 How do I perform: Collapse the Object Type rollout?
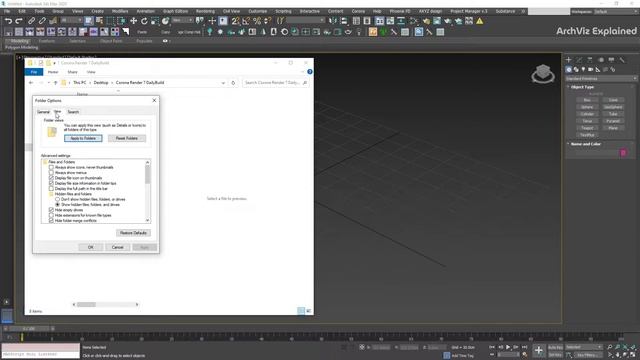[582, 87]
